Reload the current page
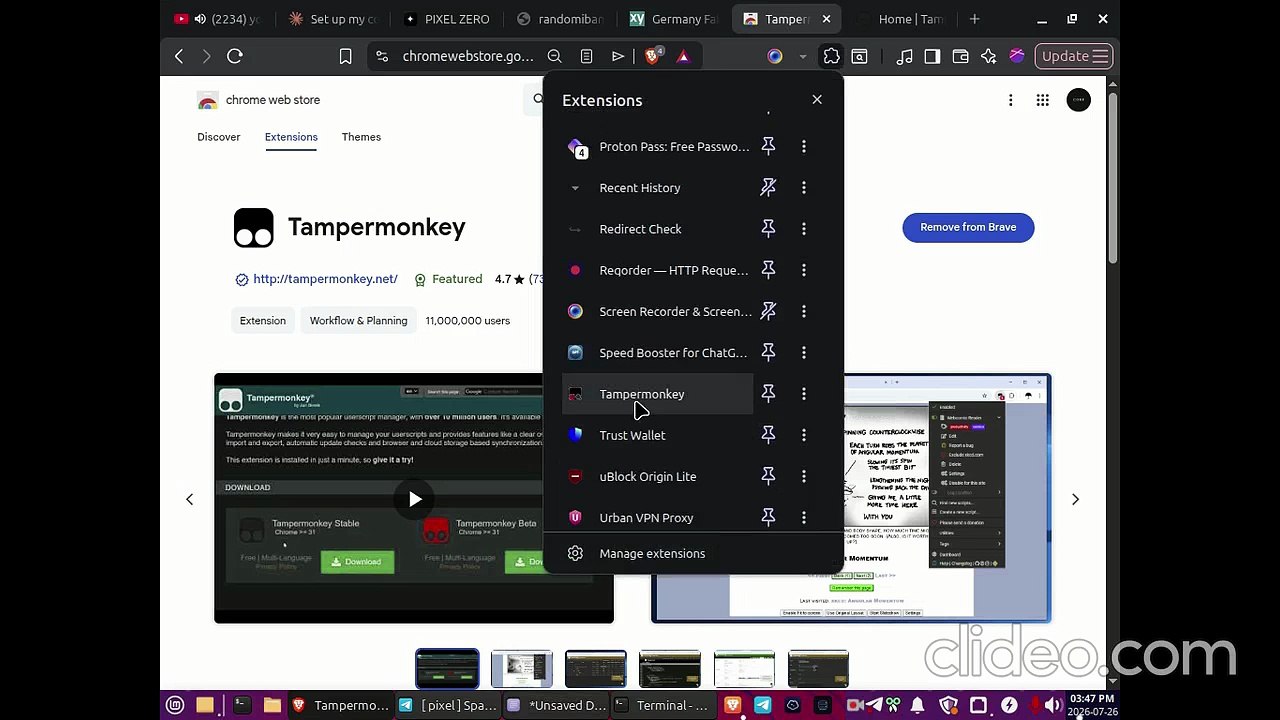Screen dimensions: 1280x720 pos(235,56)
